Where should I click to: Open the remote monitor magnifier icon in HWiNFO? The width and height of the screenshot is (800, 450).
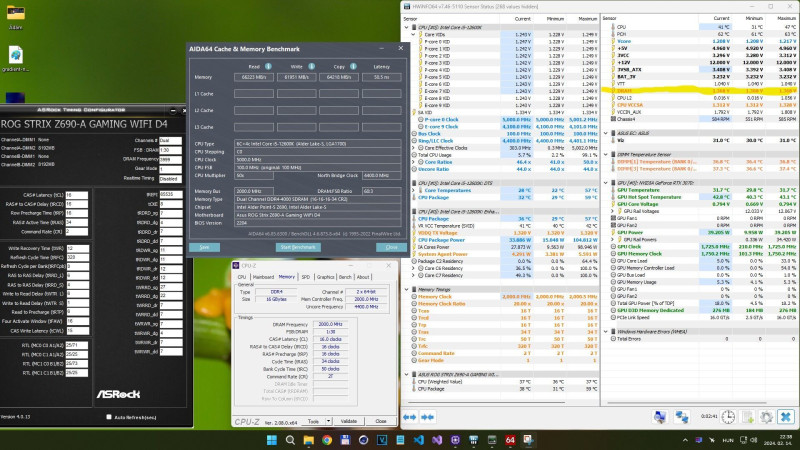coord(660,417)
